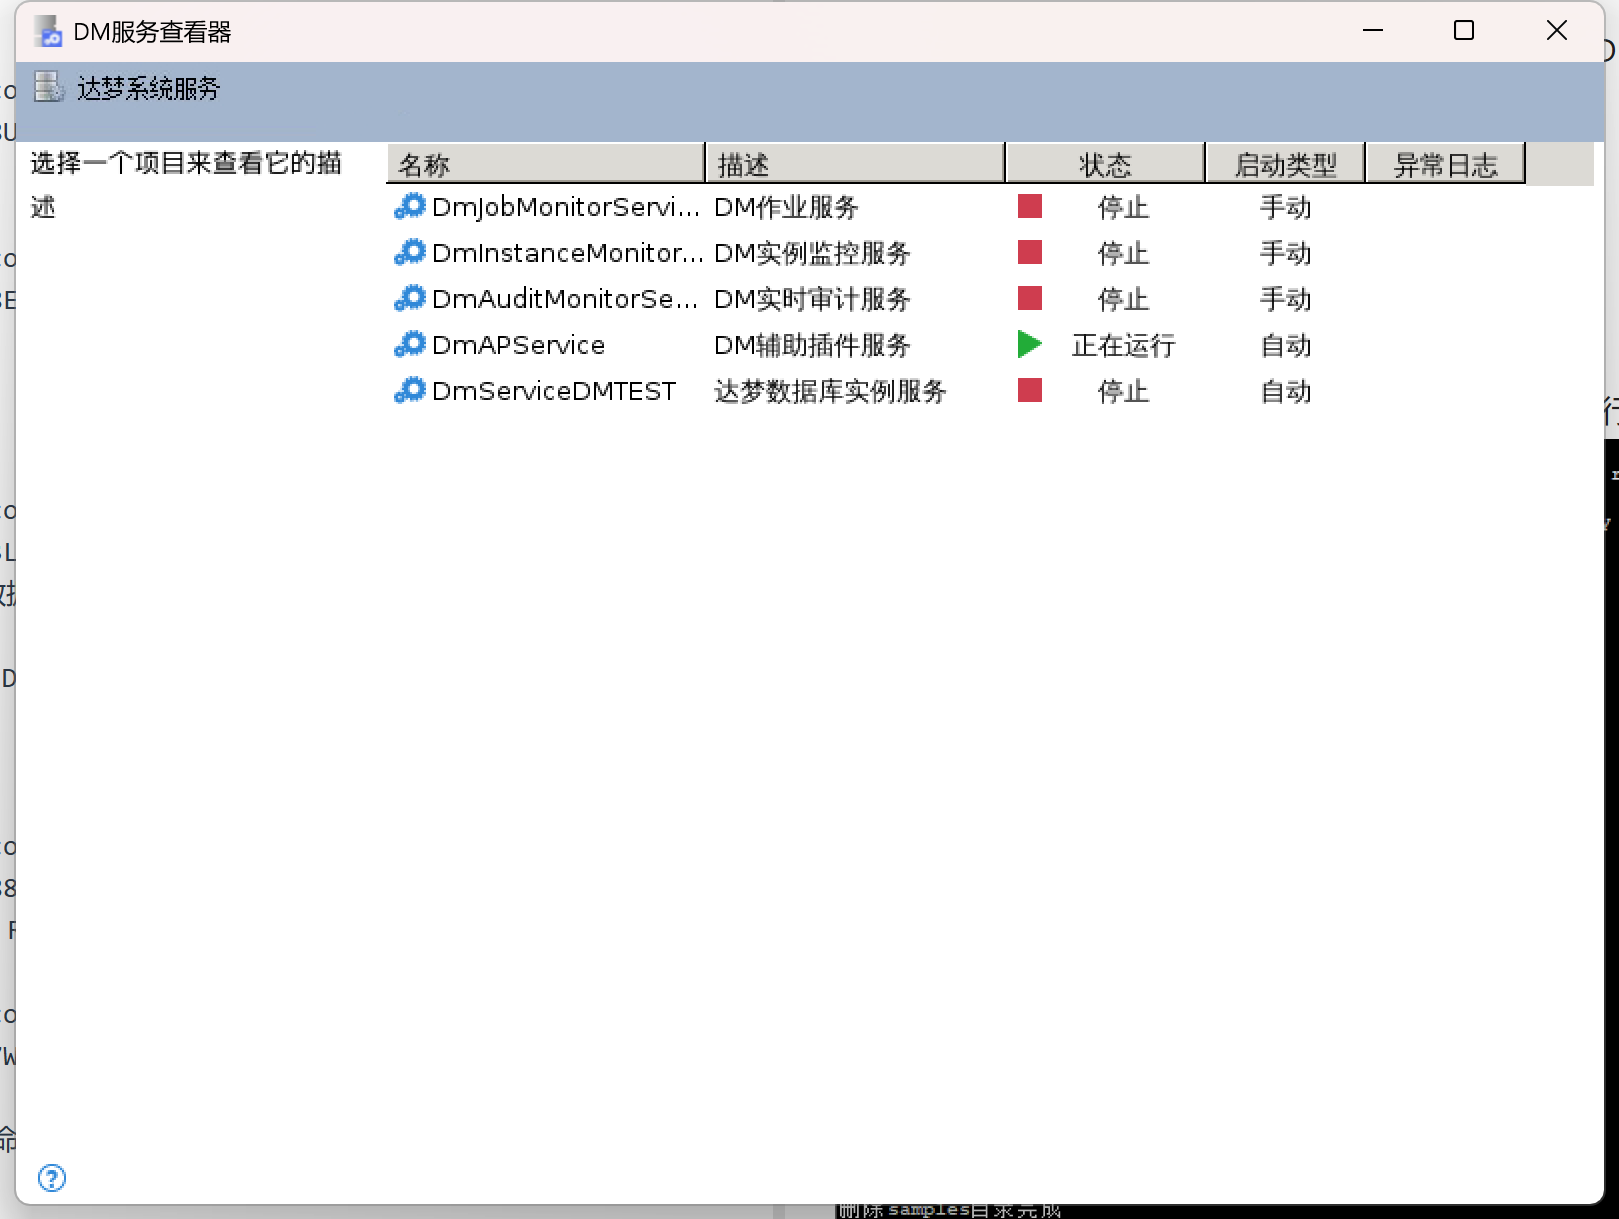Select the DmJobMonitorServi... service name
Viewport: 1619px width, 1219px height.
point(566,207)
